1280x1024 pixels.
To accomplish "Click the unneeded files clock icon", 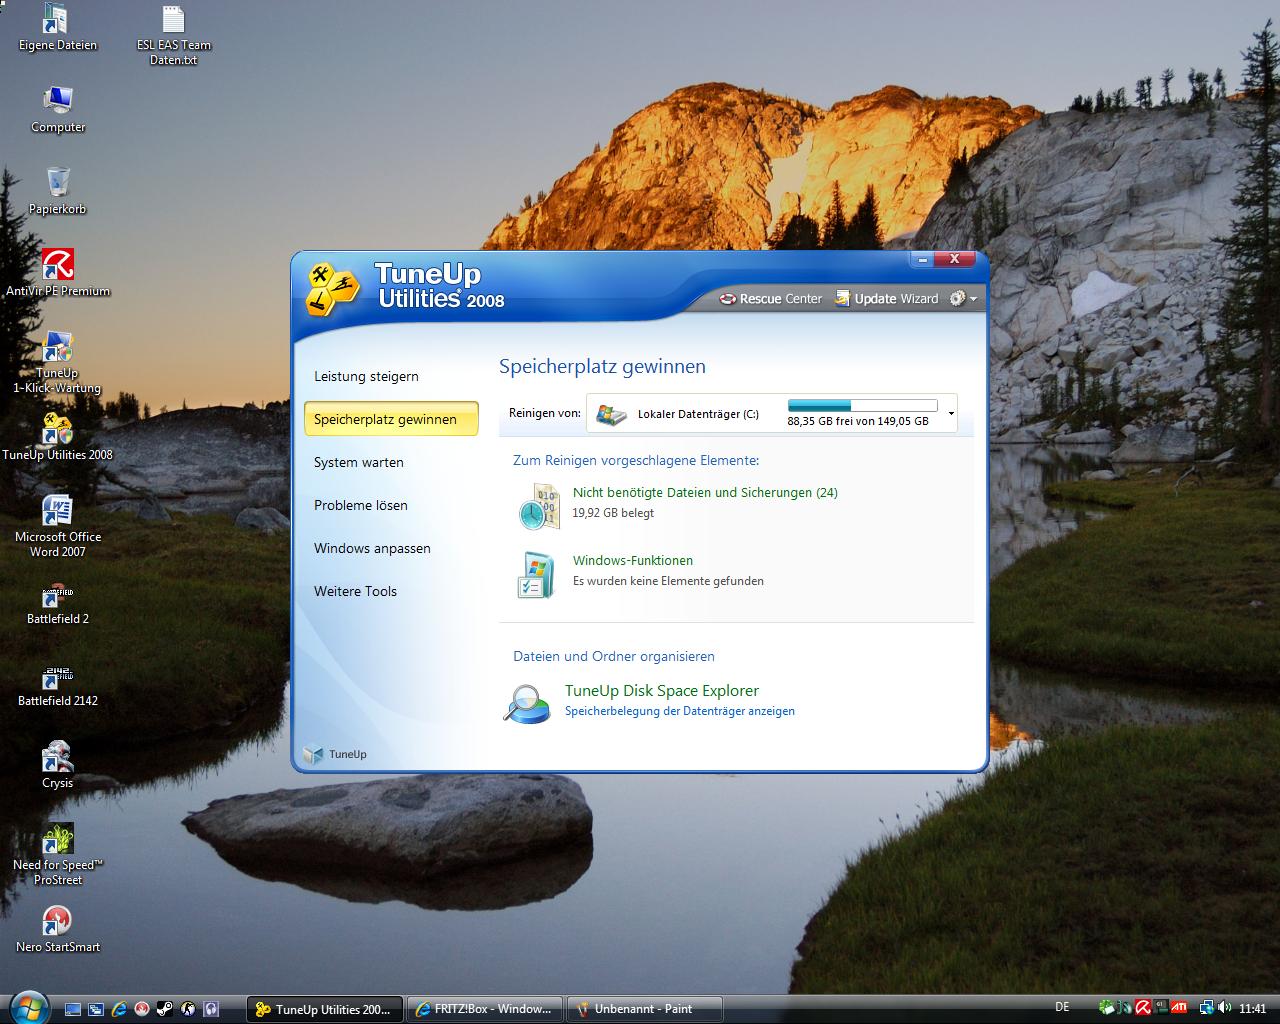I will 540,505.
